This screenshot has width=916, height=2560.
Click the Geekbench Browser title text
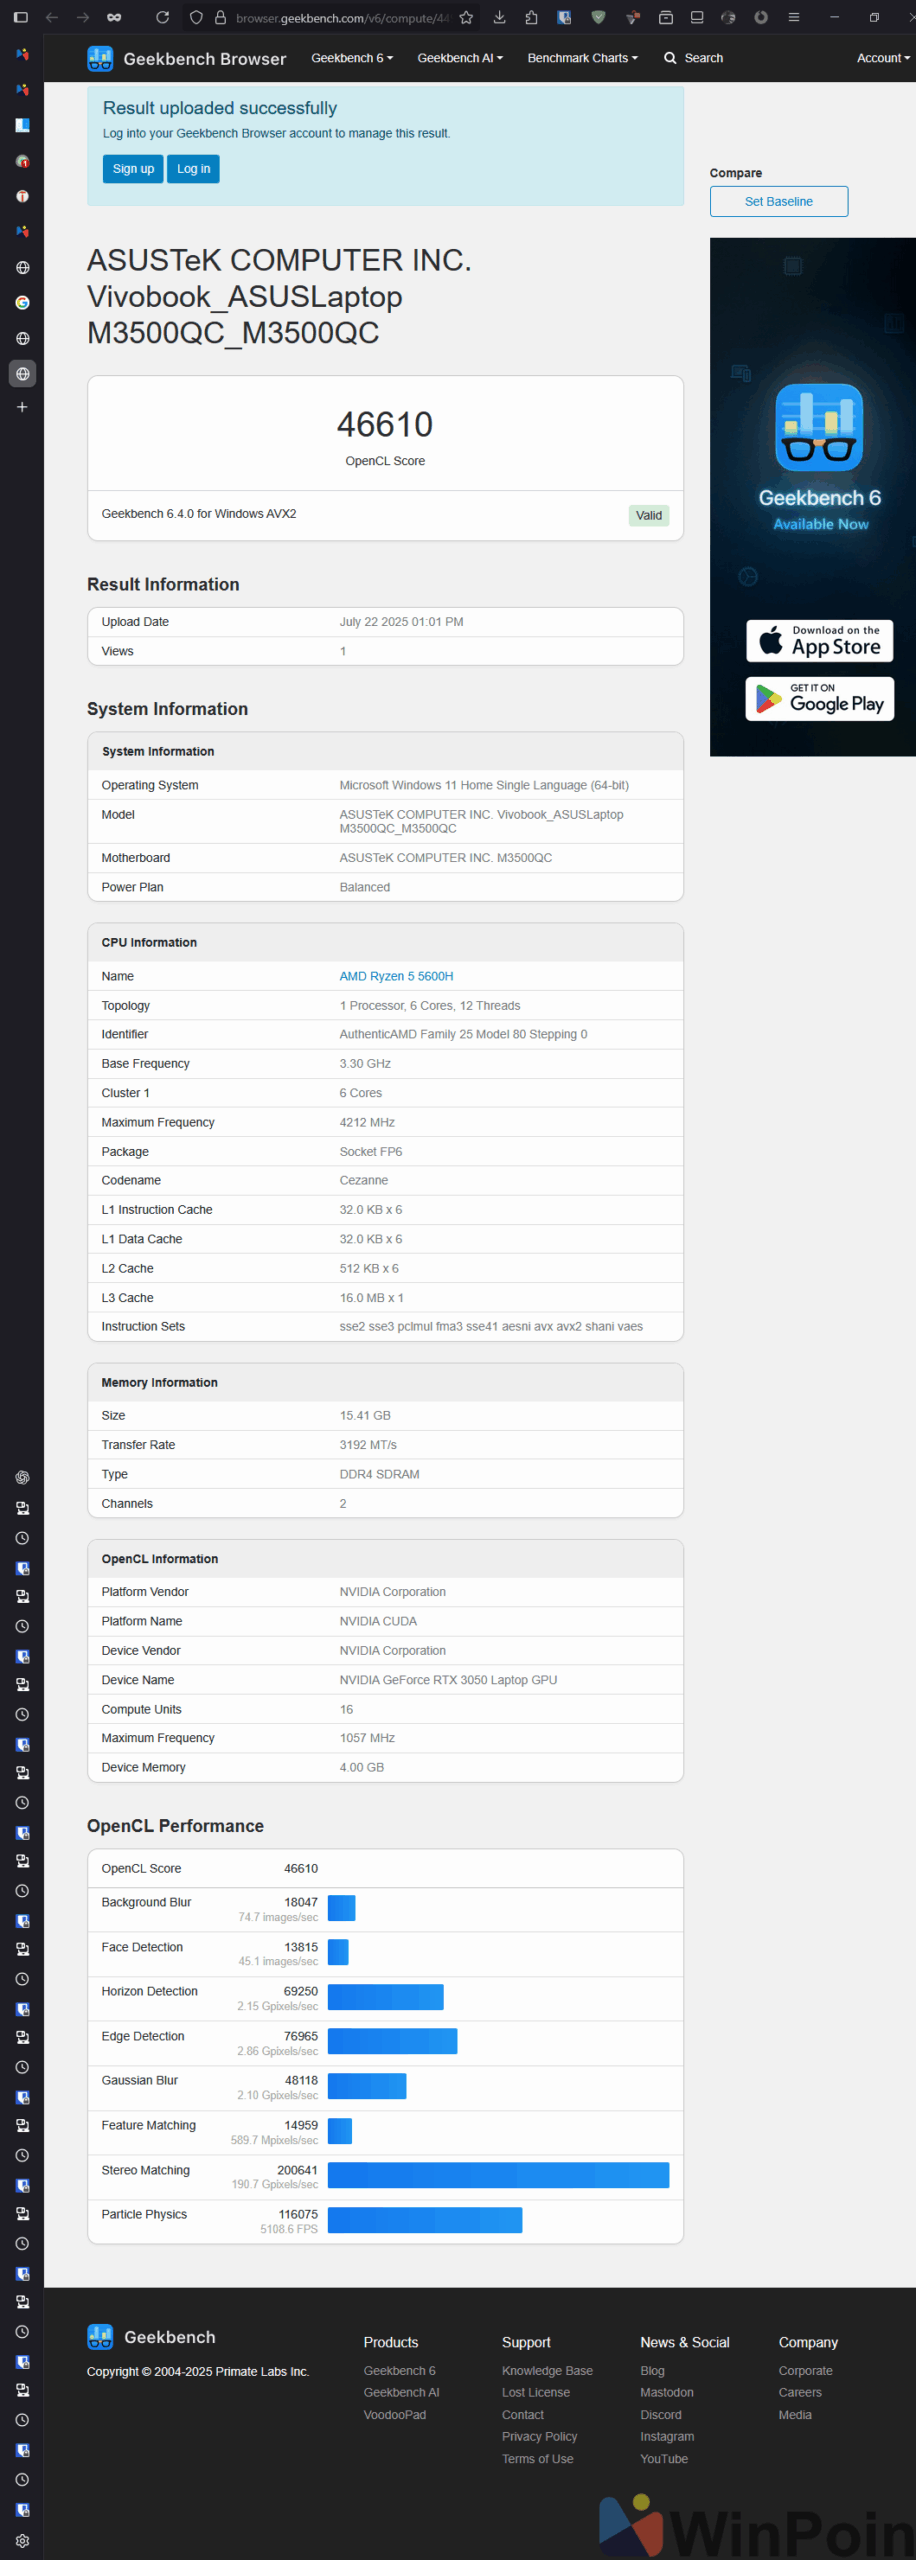(205, 59)
